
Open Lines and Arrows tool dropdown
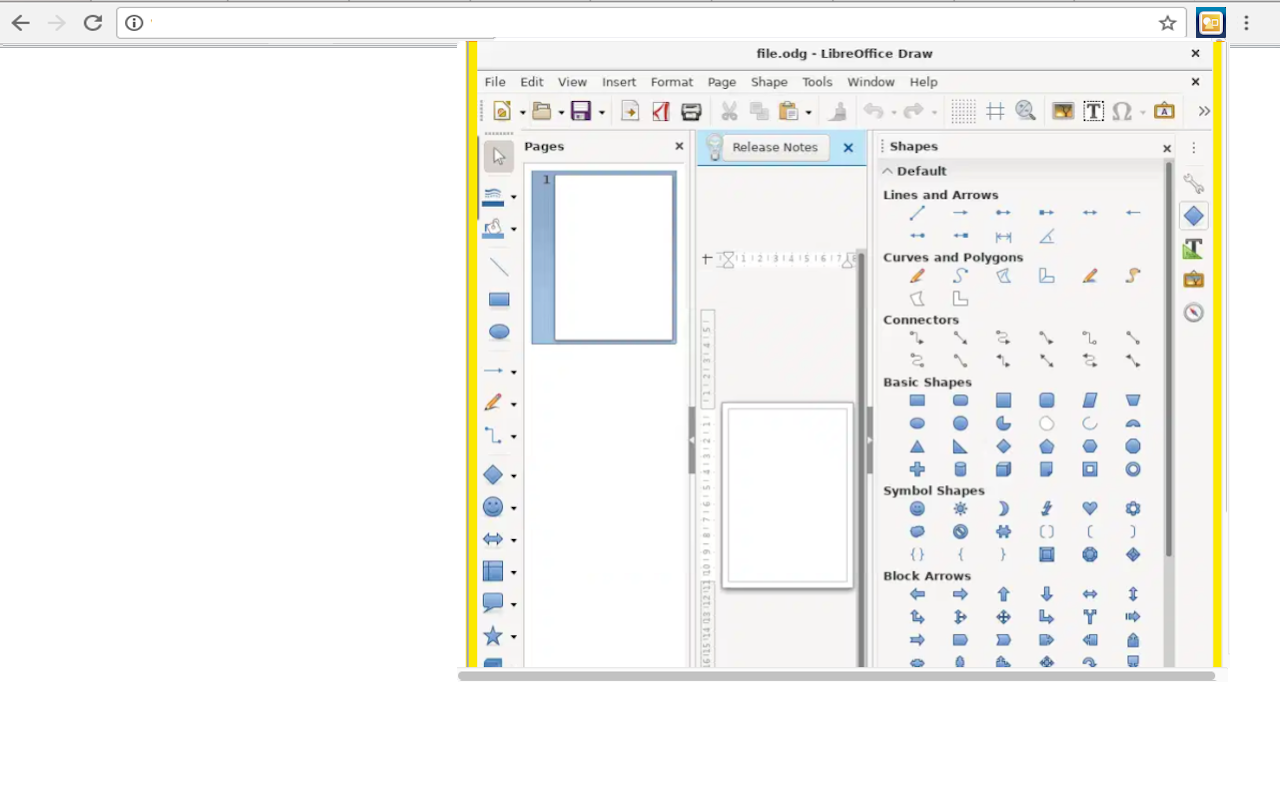[x=514, y=372]
